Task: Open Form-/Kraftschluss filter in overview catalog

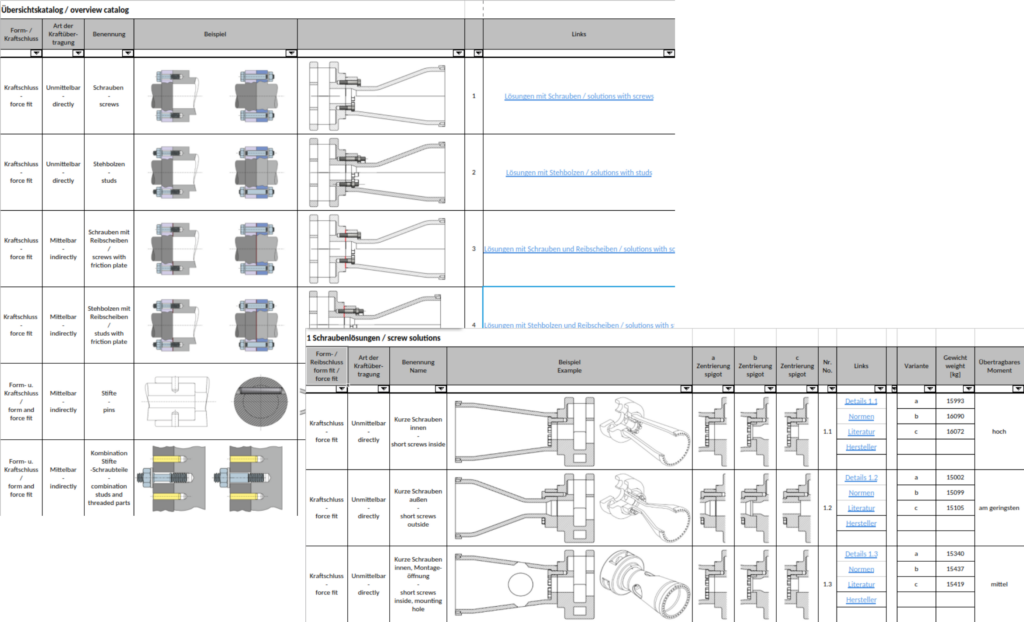Action: click(x=36, y=53)
